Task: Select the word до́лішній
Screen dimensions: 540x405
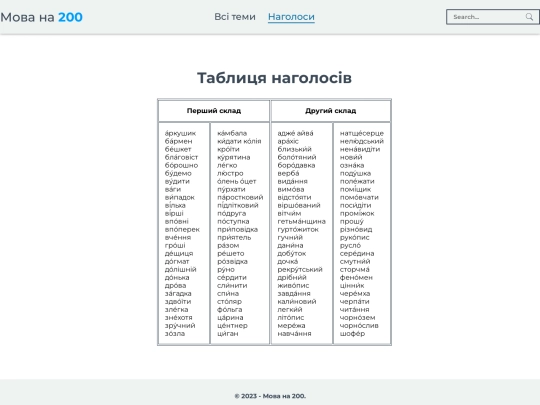Action: [x=180, y=269]
